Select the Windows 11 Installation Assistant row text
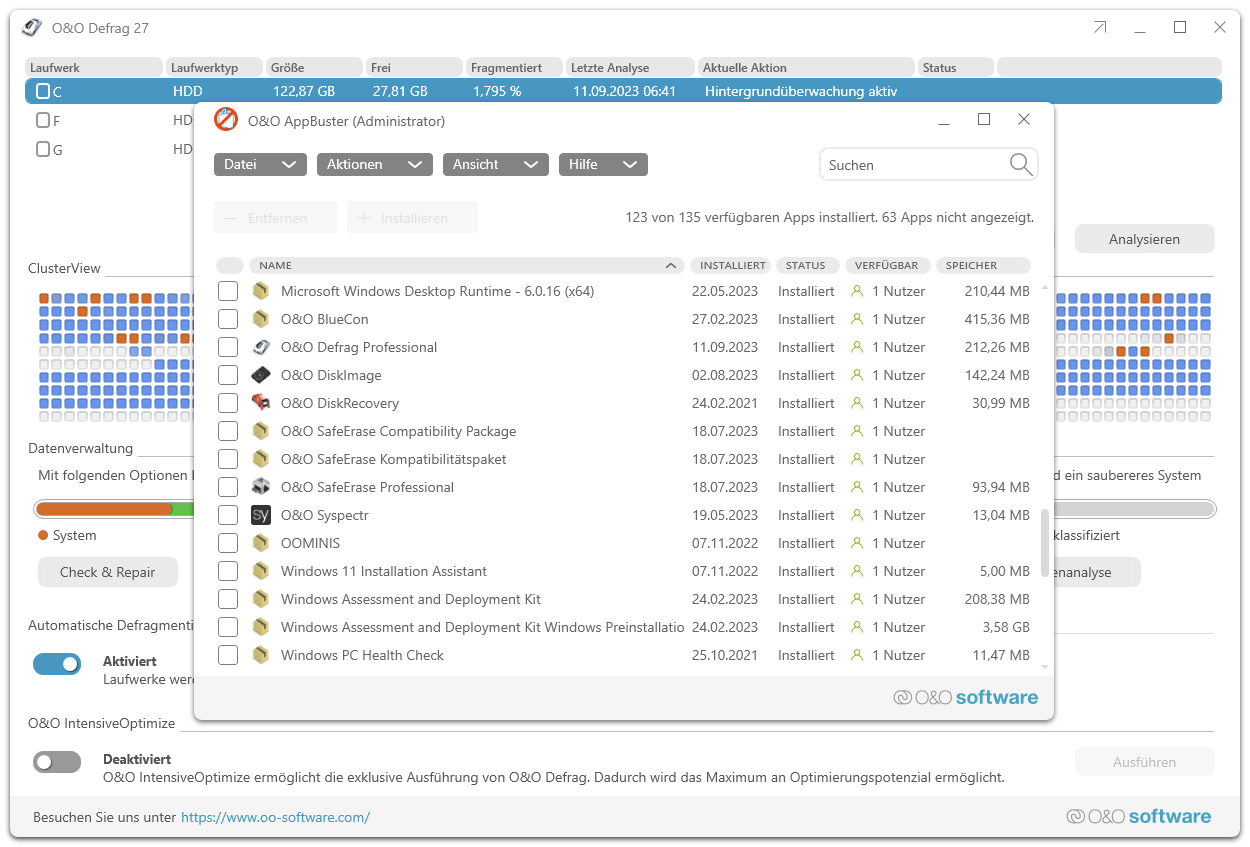The image size is (1250, 847). 384,571
